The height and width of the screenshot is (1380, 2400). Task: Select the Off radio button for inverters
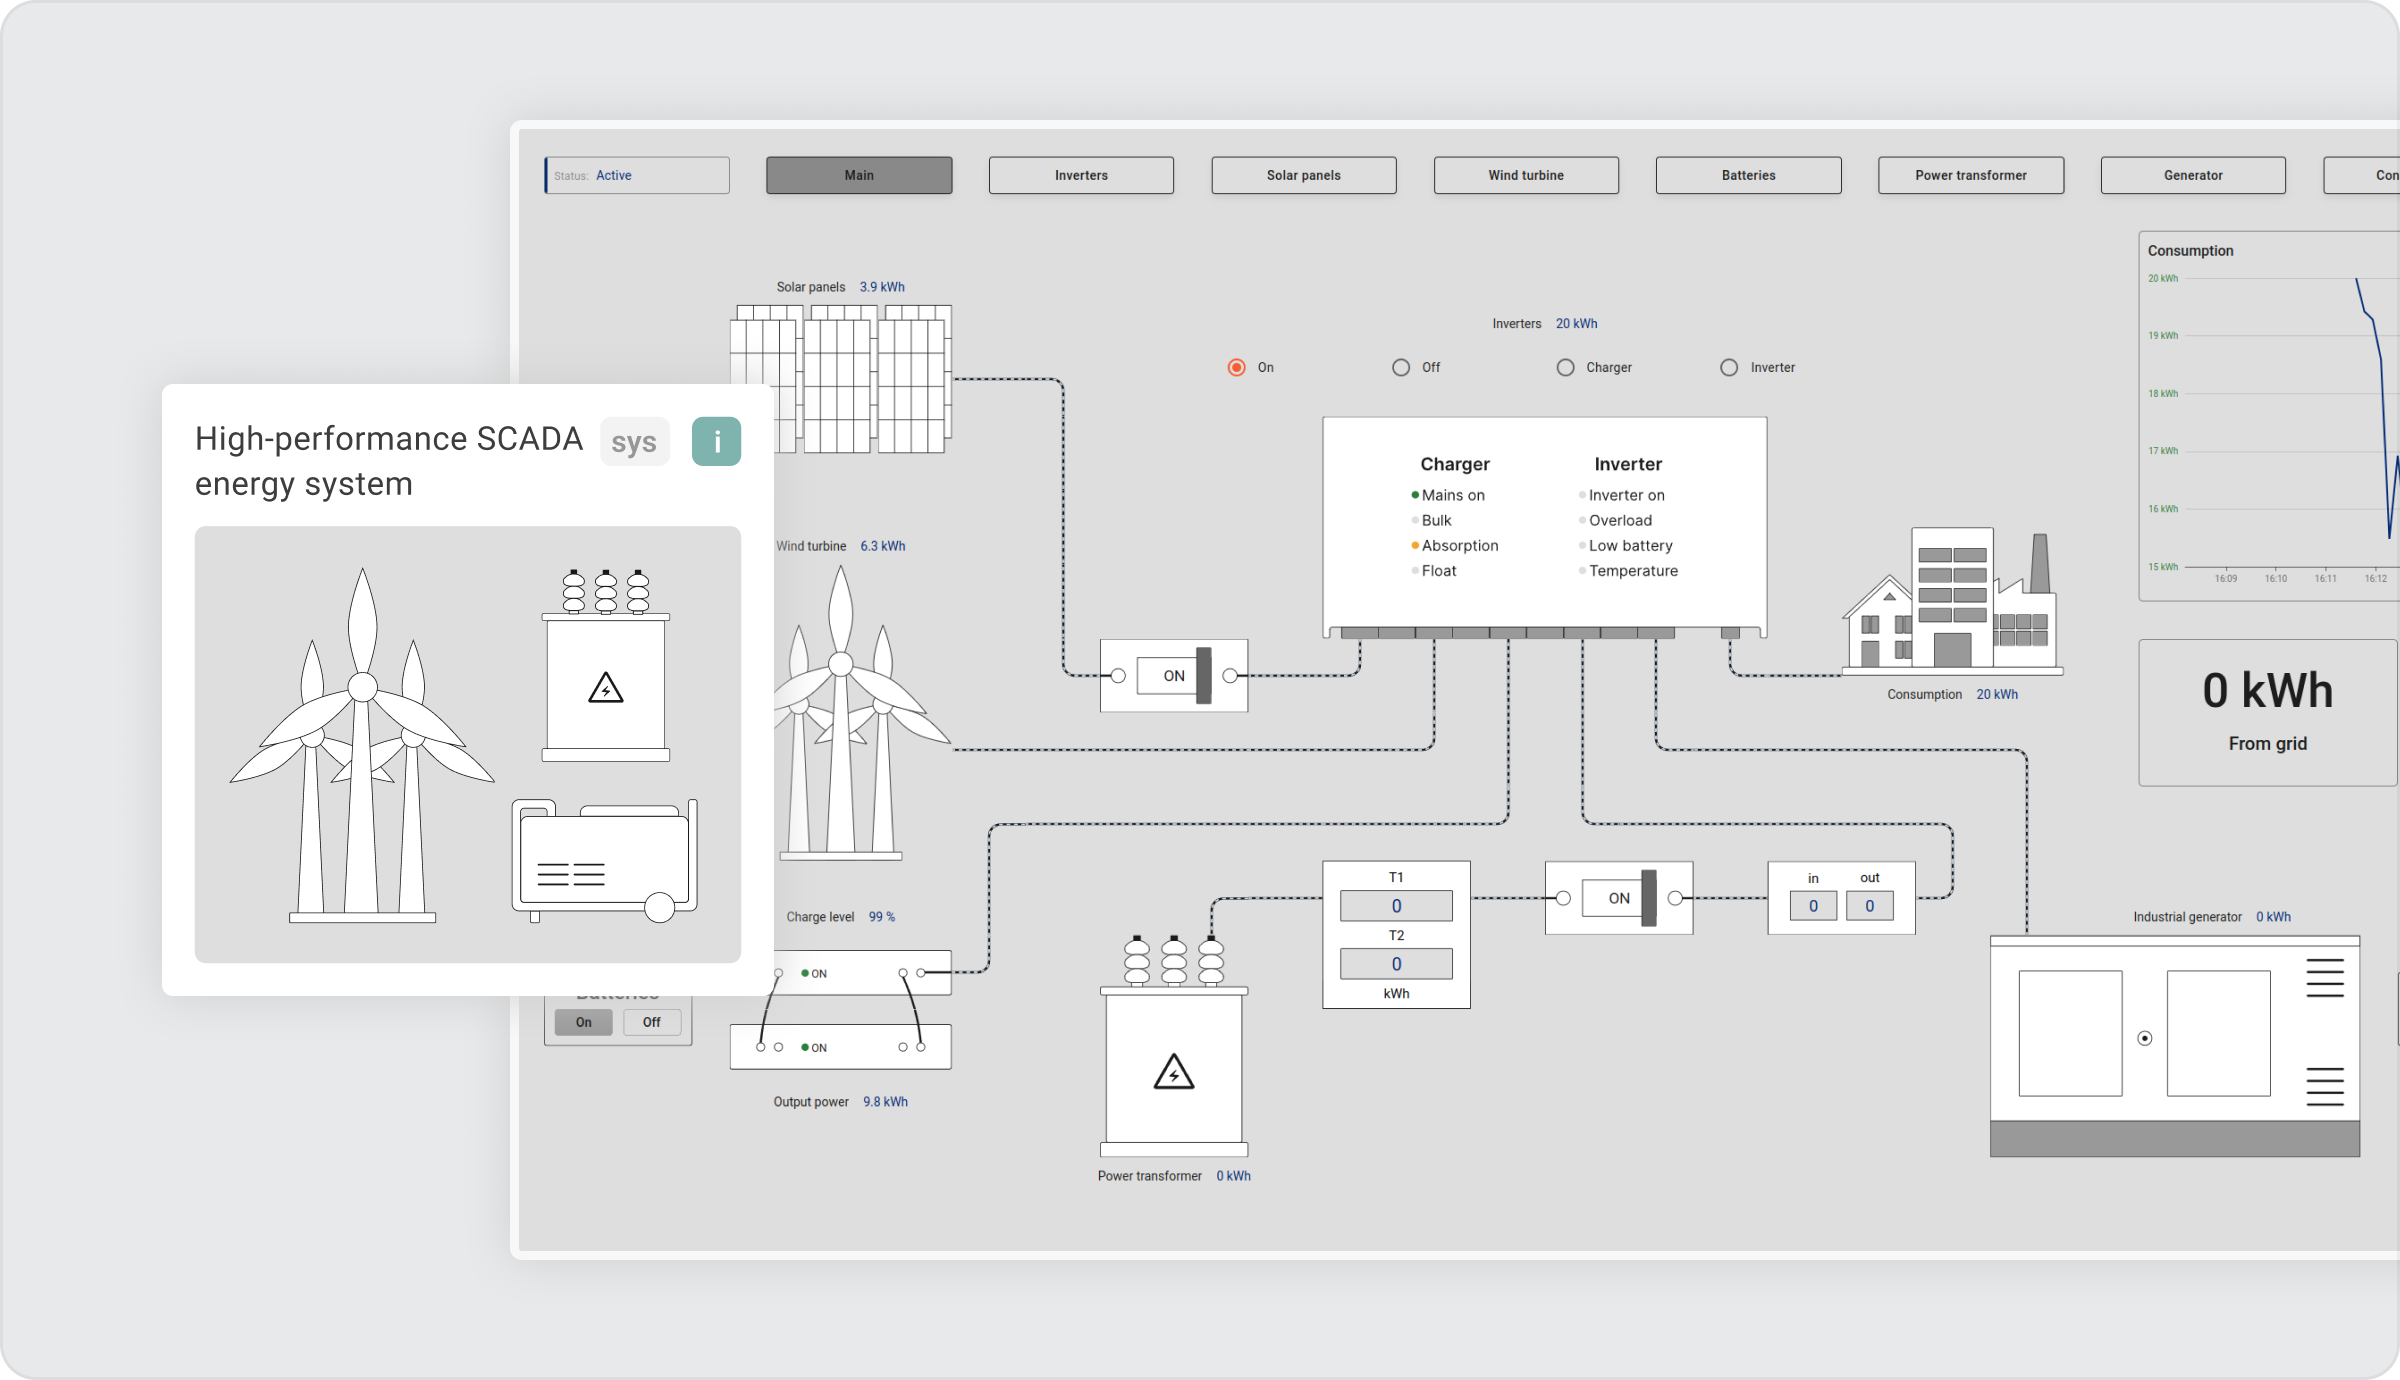click(1400, 367)
